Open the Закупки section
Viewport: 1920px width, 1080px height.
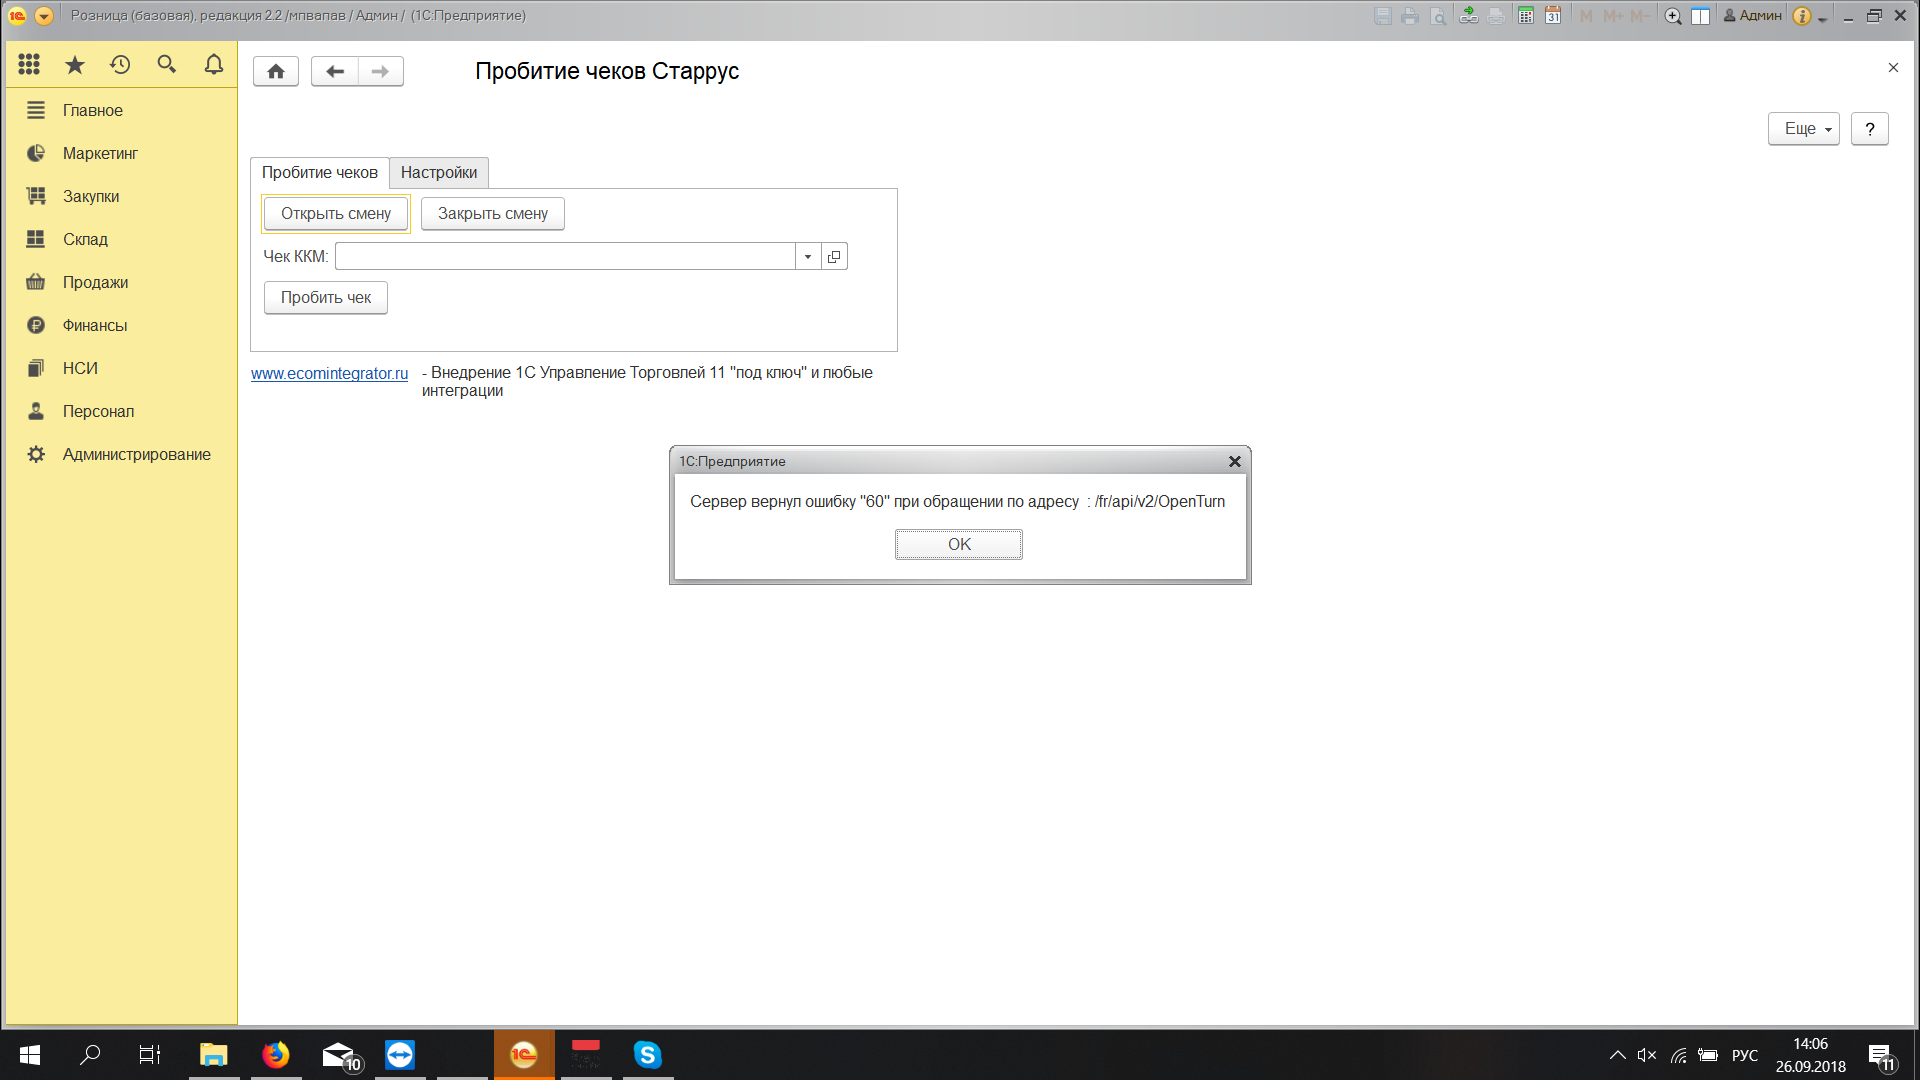[120, 197]
